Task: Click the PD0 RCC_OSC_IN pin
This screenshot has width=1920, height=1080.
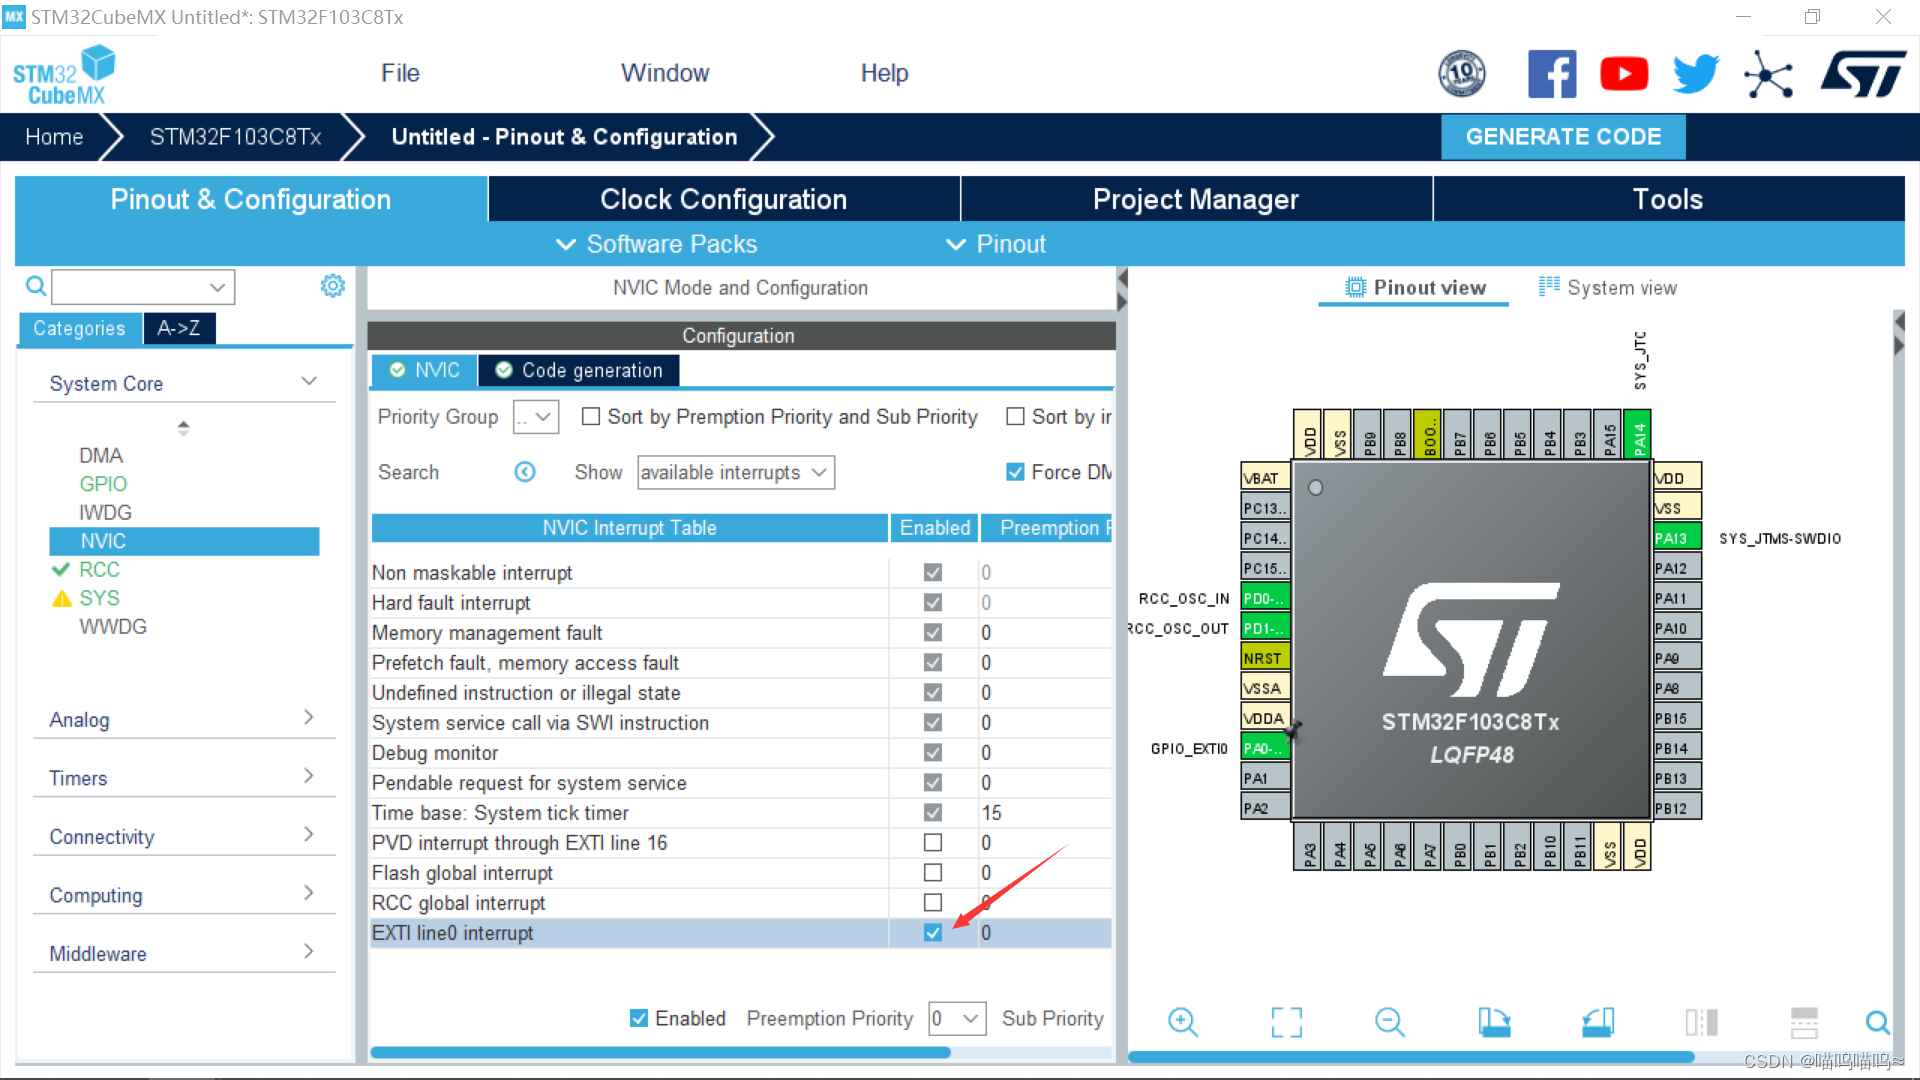Action: [1265, 598]
